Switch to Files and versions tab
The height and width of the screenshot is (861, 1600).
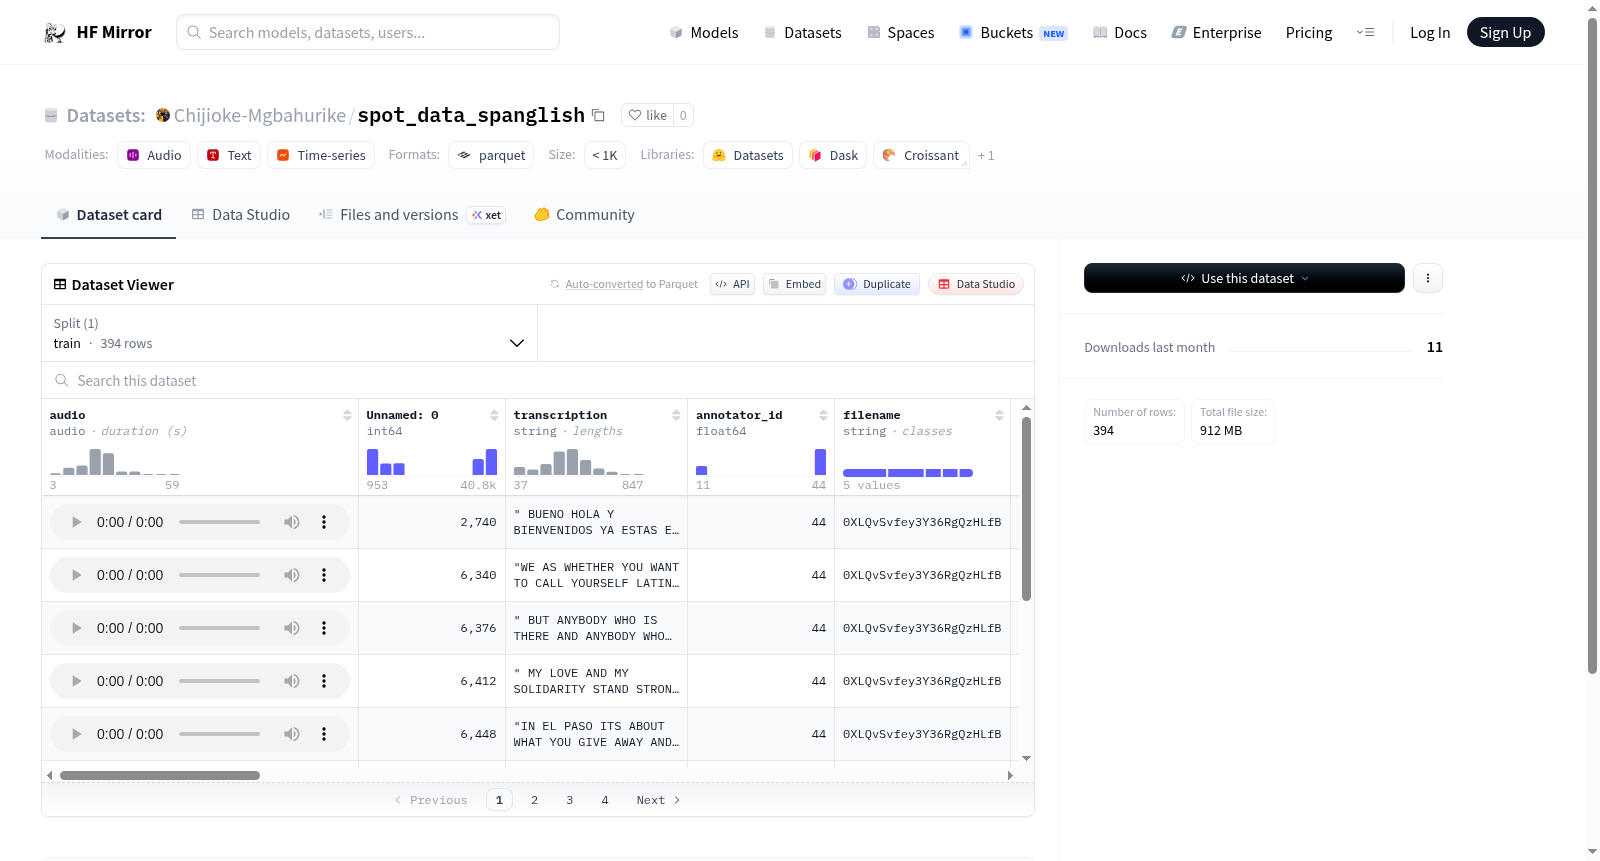pyautogui.click(x=411, y=215)
